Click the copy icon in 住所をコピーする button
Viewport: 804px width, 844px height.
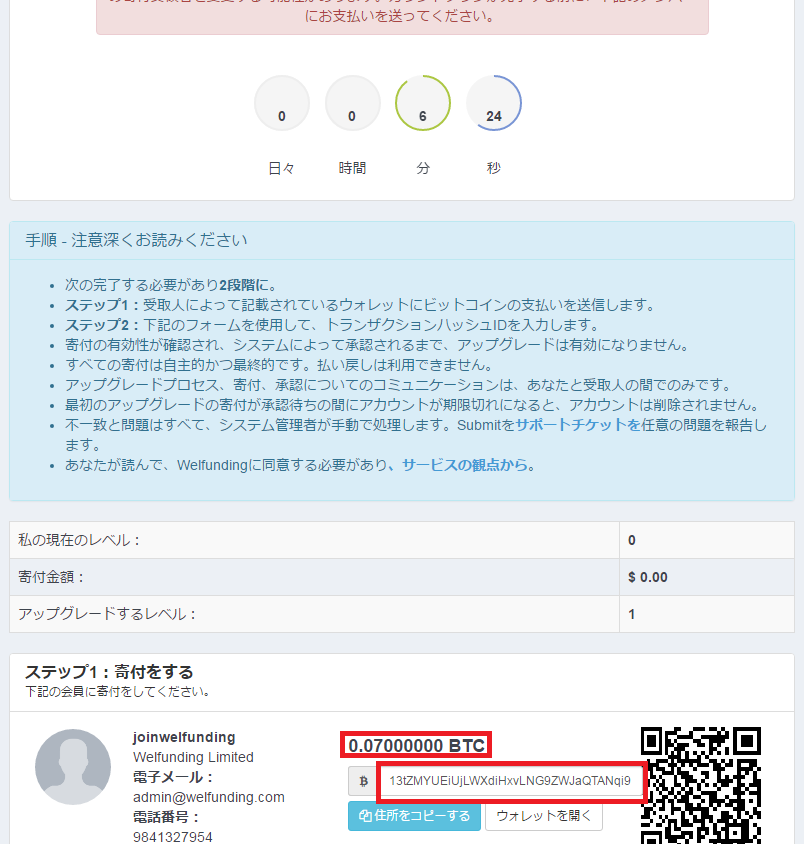coord(365,817)
